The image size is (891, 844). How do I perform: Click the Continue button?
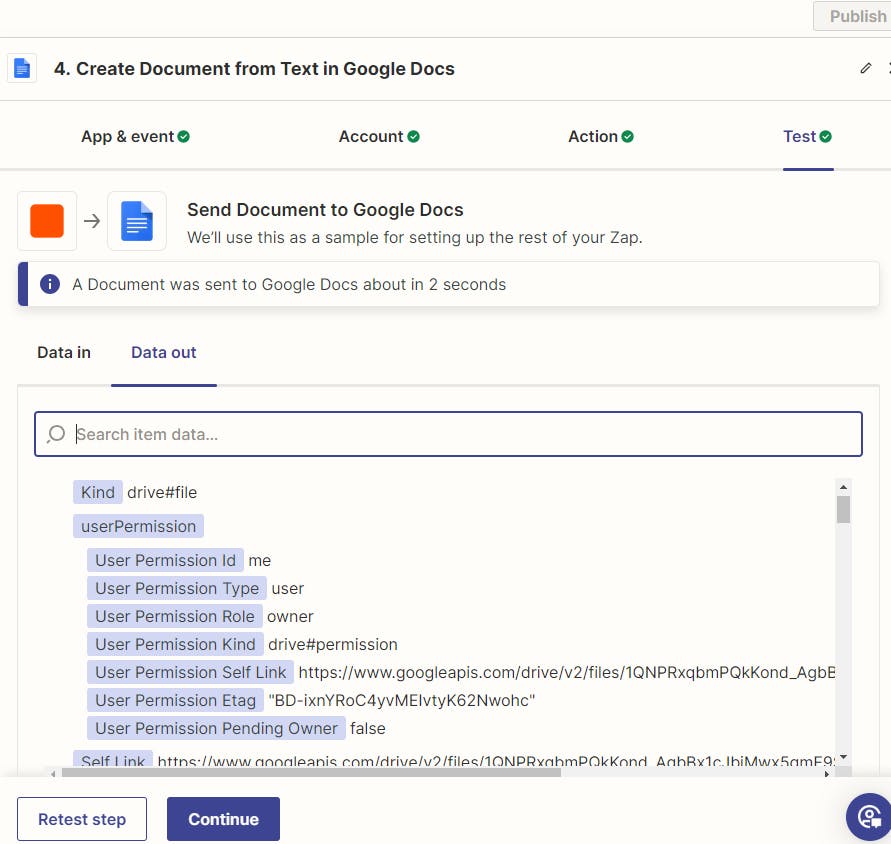pyautogui.click(x=223, y=819)
